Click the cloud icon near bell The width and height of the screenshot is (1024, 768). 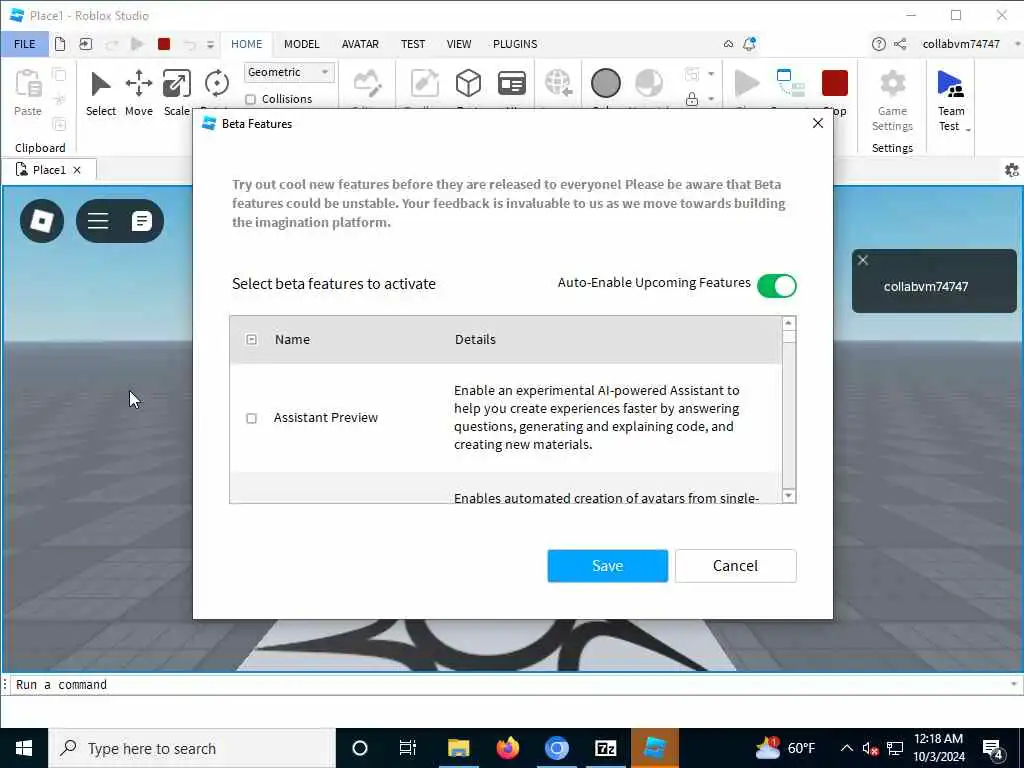click(x=728, y=44)
